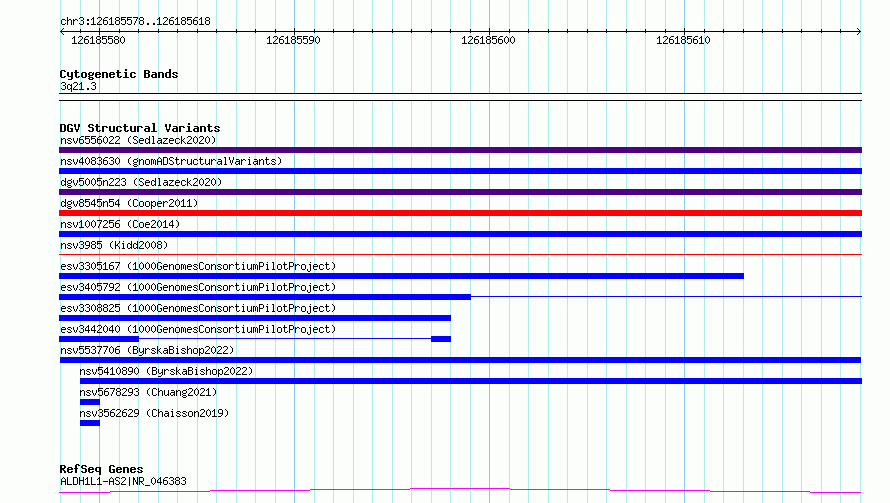Open nsv3985 (Kidd2008) variant label
The width and height of the screenshot is (890, 503).
(114, 245)
